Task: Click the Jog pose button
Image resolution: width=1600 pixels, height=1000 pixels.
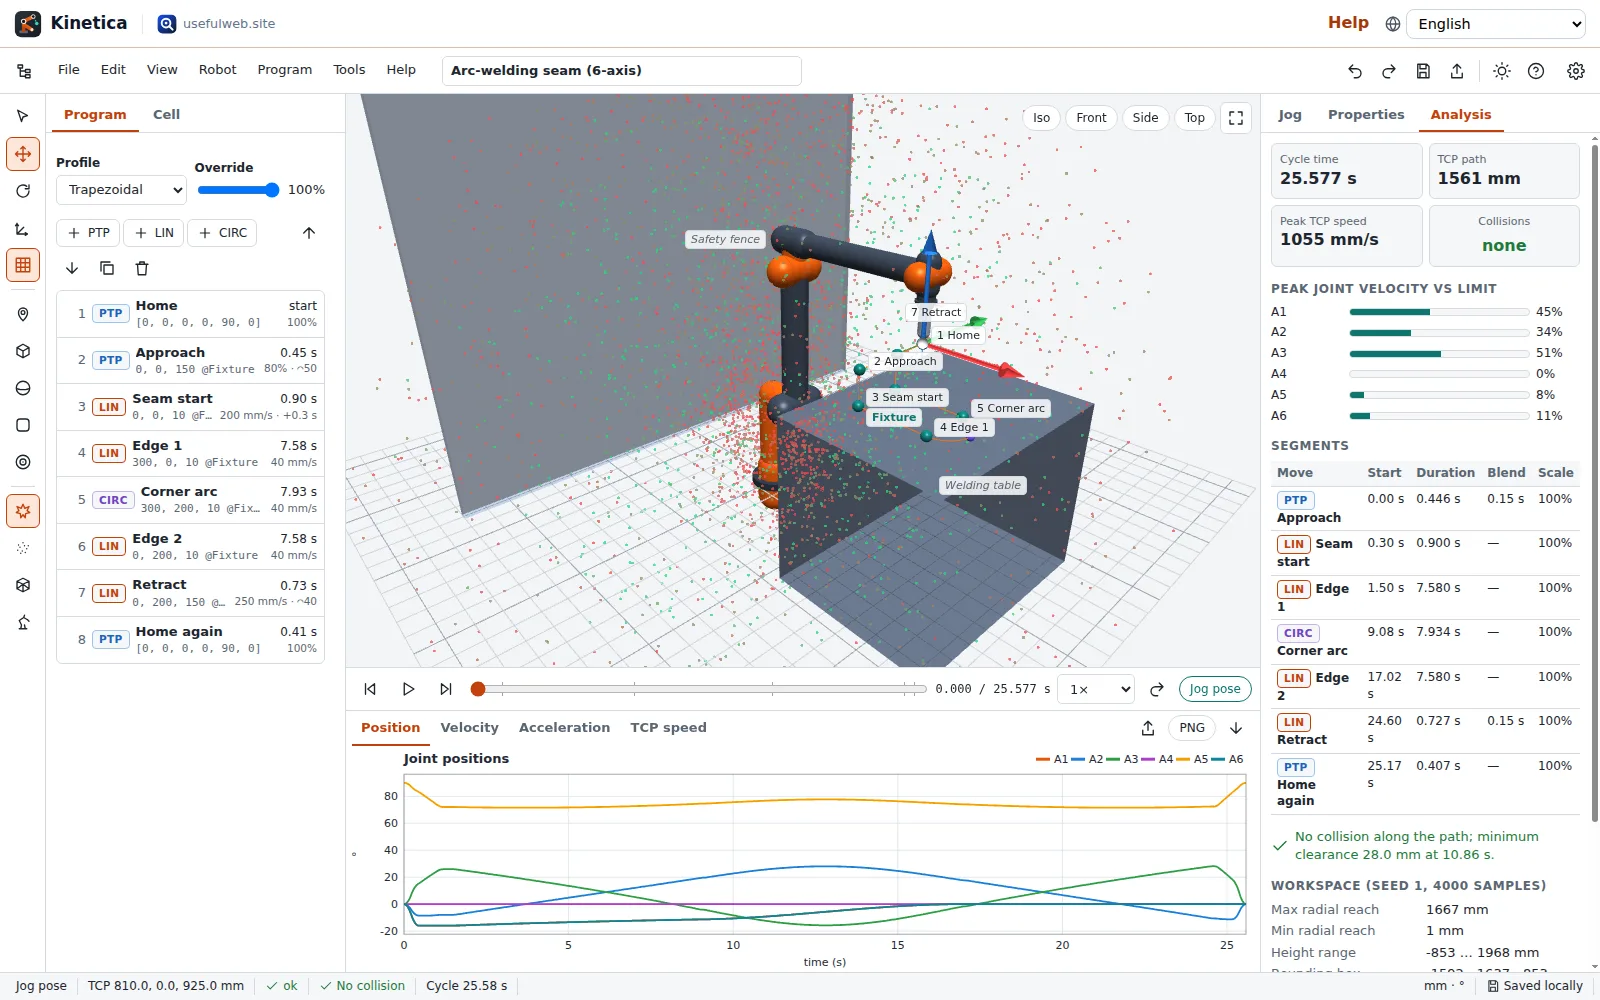Action: click(1215, 689)
